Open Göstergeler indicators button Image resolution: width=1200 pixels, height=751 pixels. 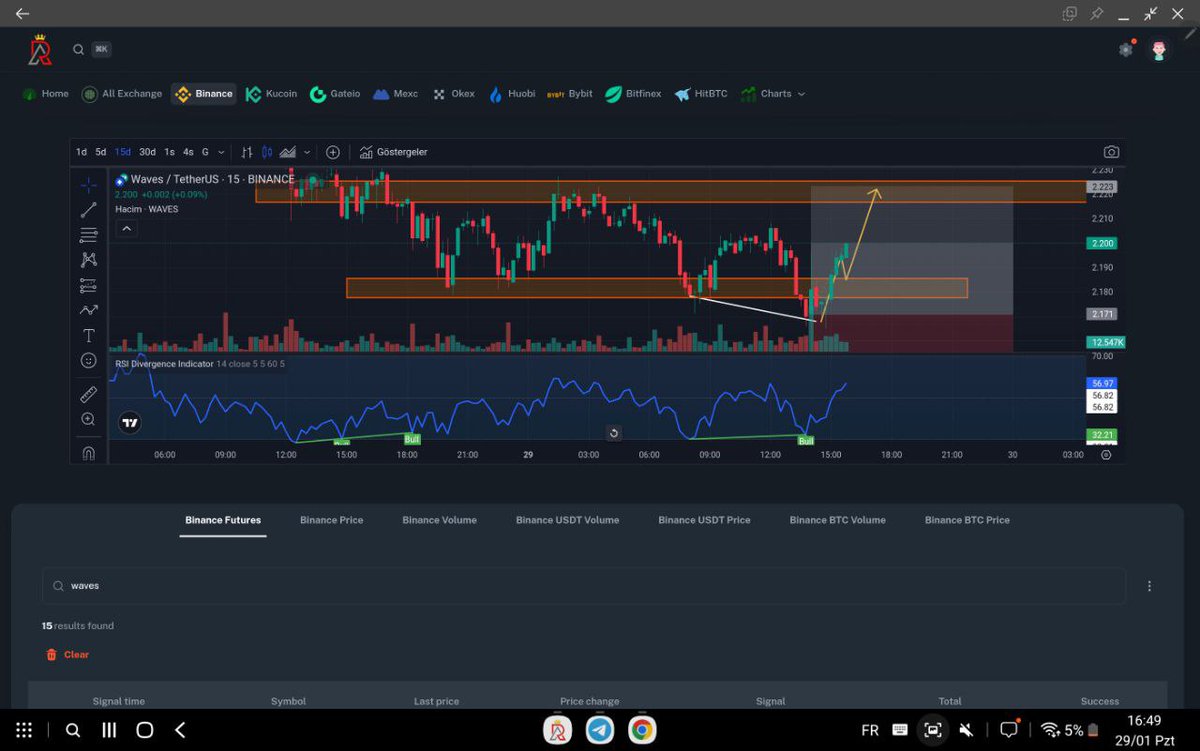(393, 152)
